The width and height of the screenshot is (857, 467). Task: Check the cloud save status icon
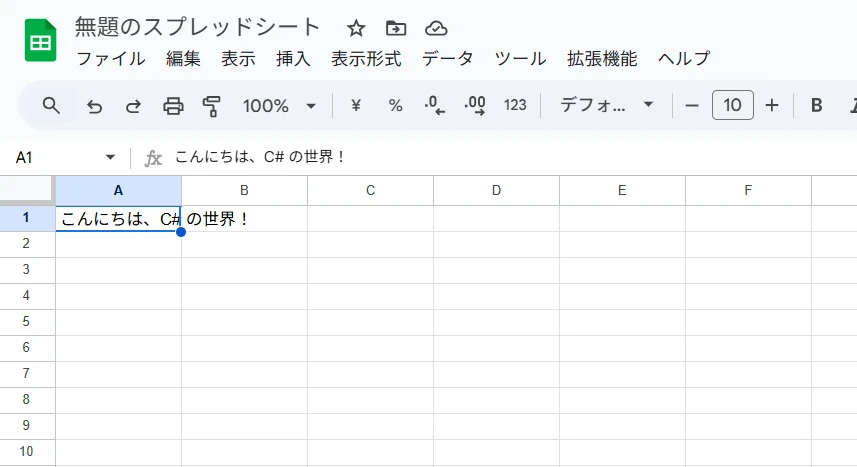pyautogui.click(x=436, y=28)
